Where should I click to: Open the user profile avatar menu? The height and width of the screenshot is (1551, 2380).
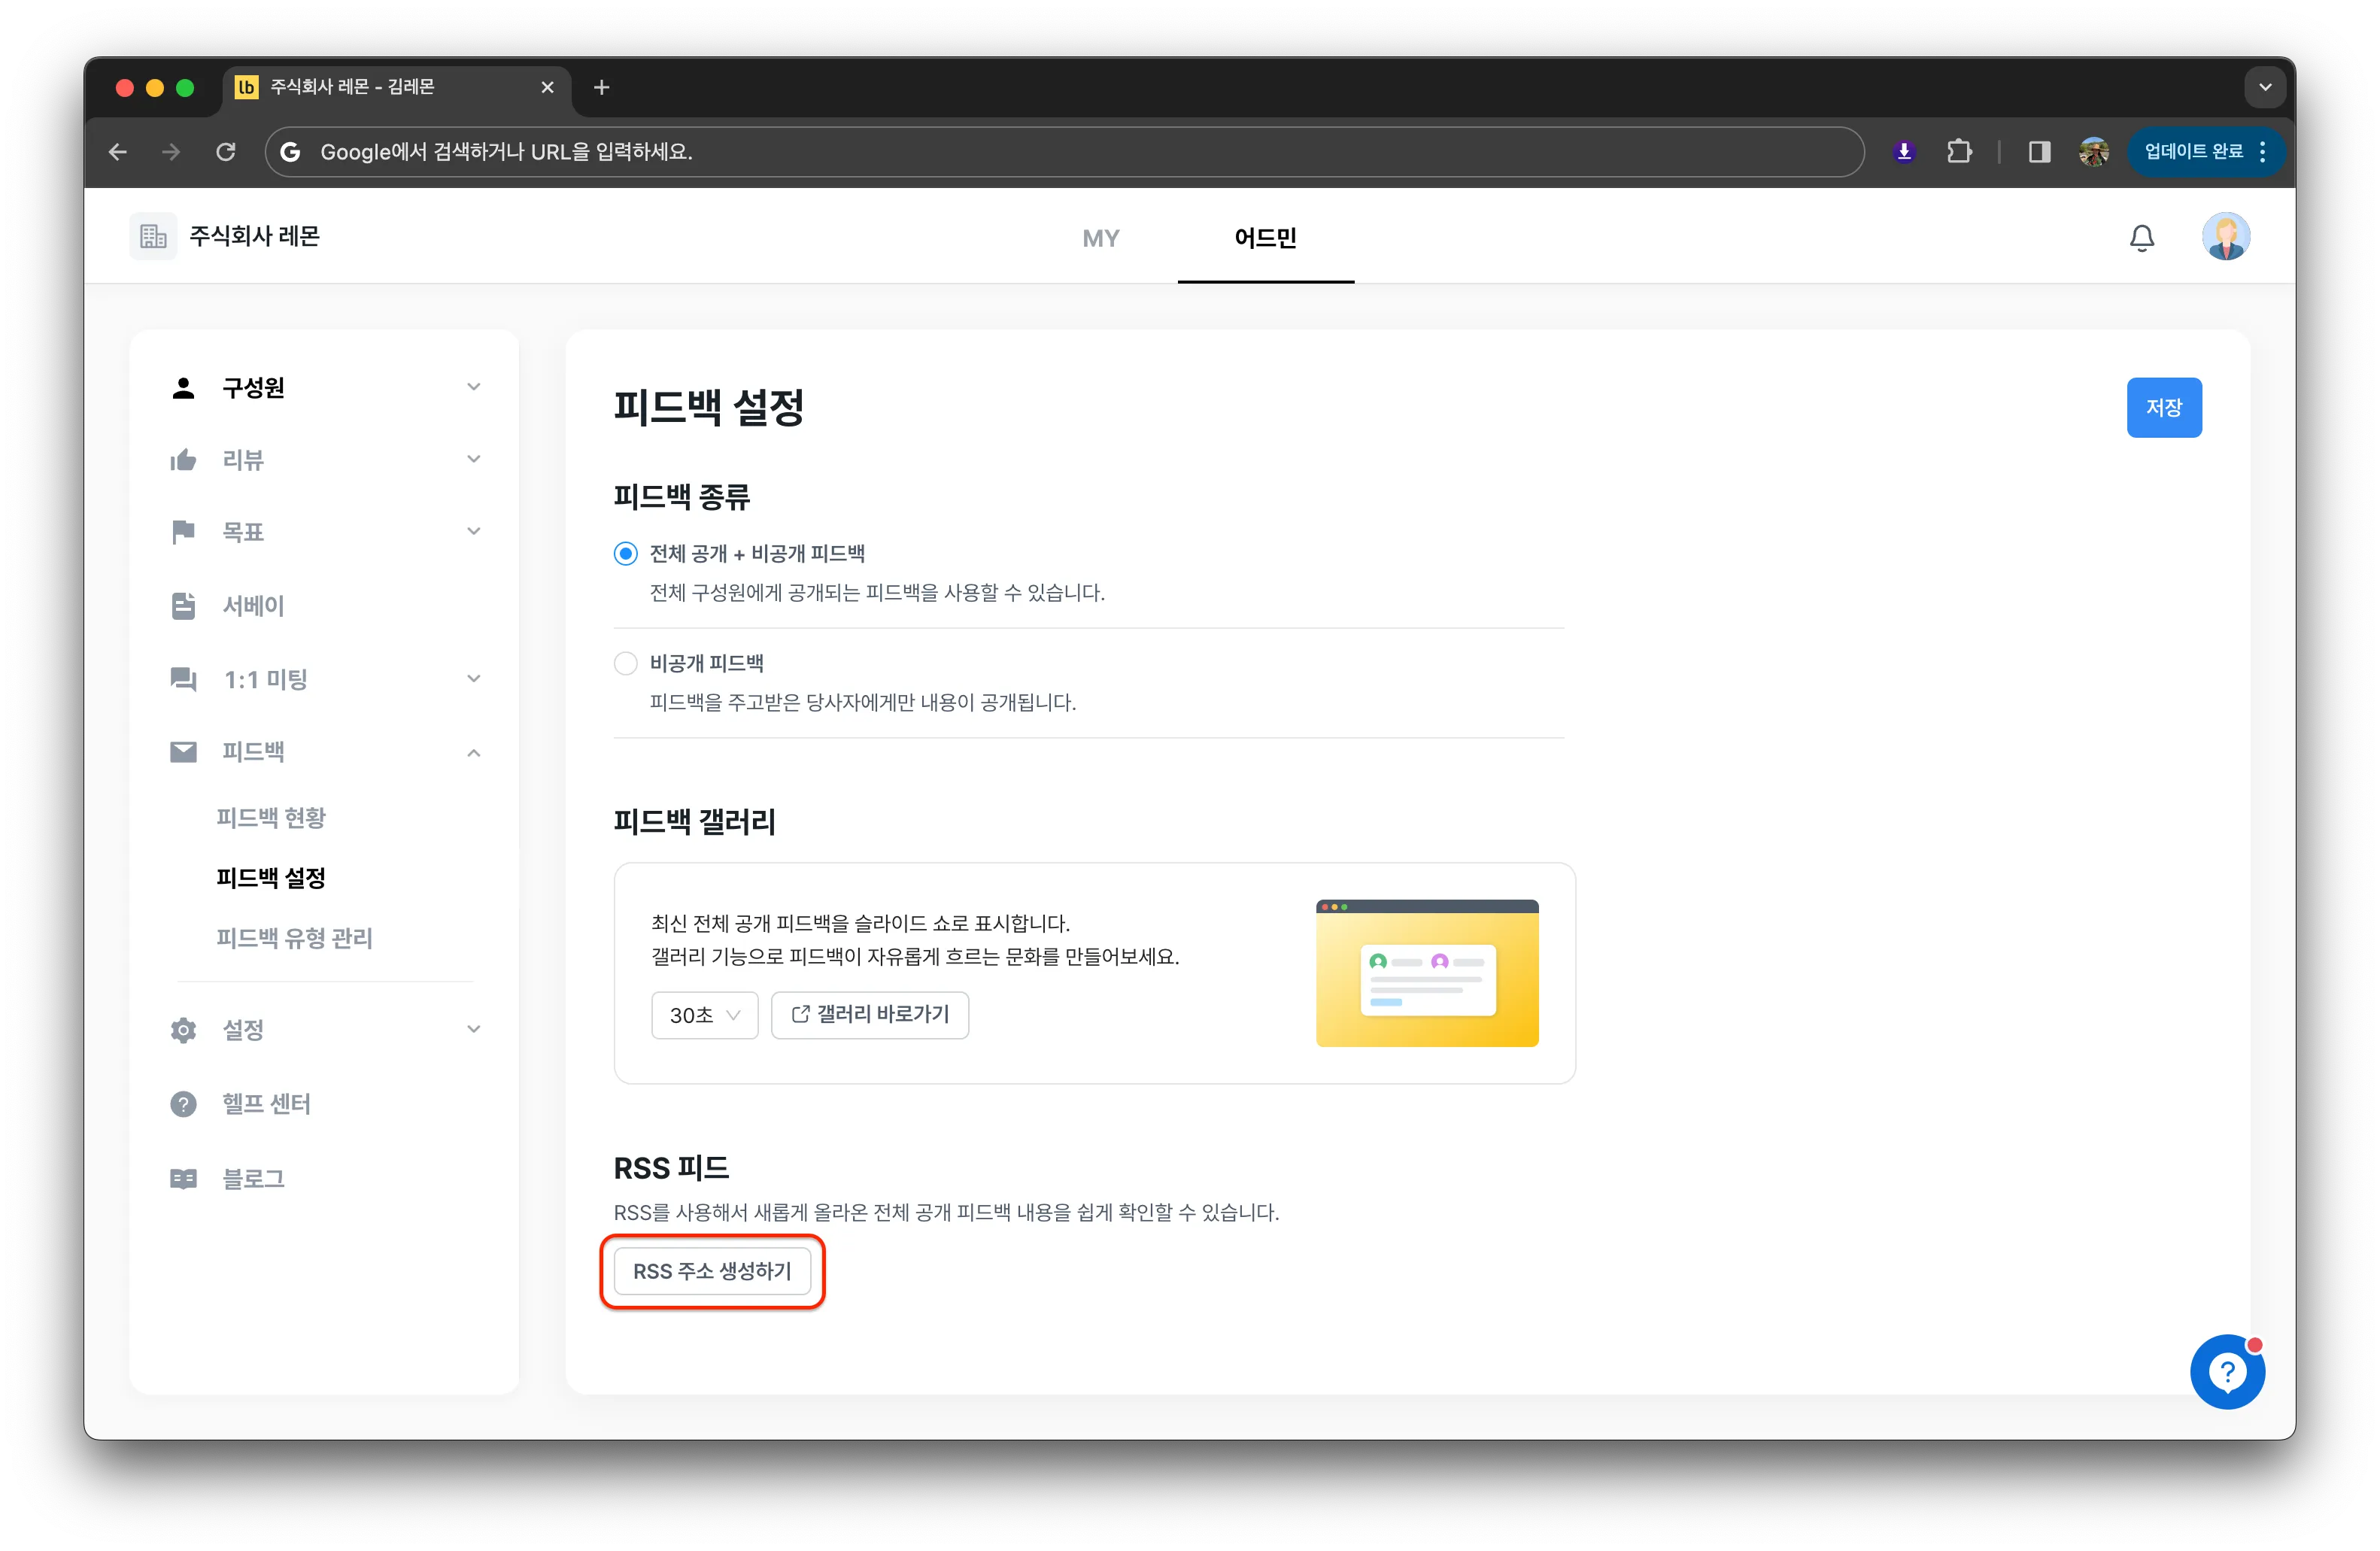click(x=2225, y=237)
